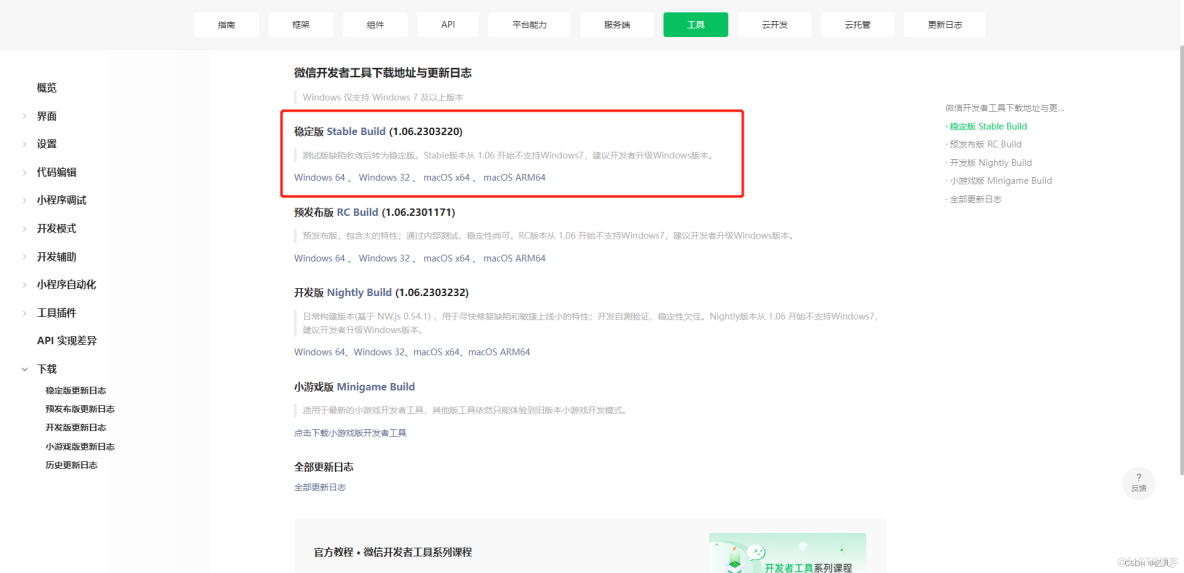Switch to the 云开发 tab
Viewport: 1184px width, 573px height.
pos(775,25)
